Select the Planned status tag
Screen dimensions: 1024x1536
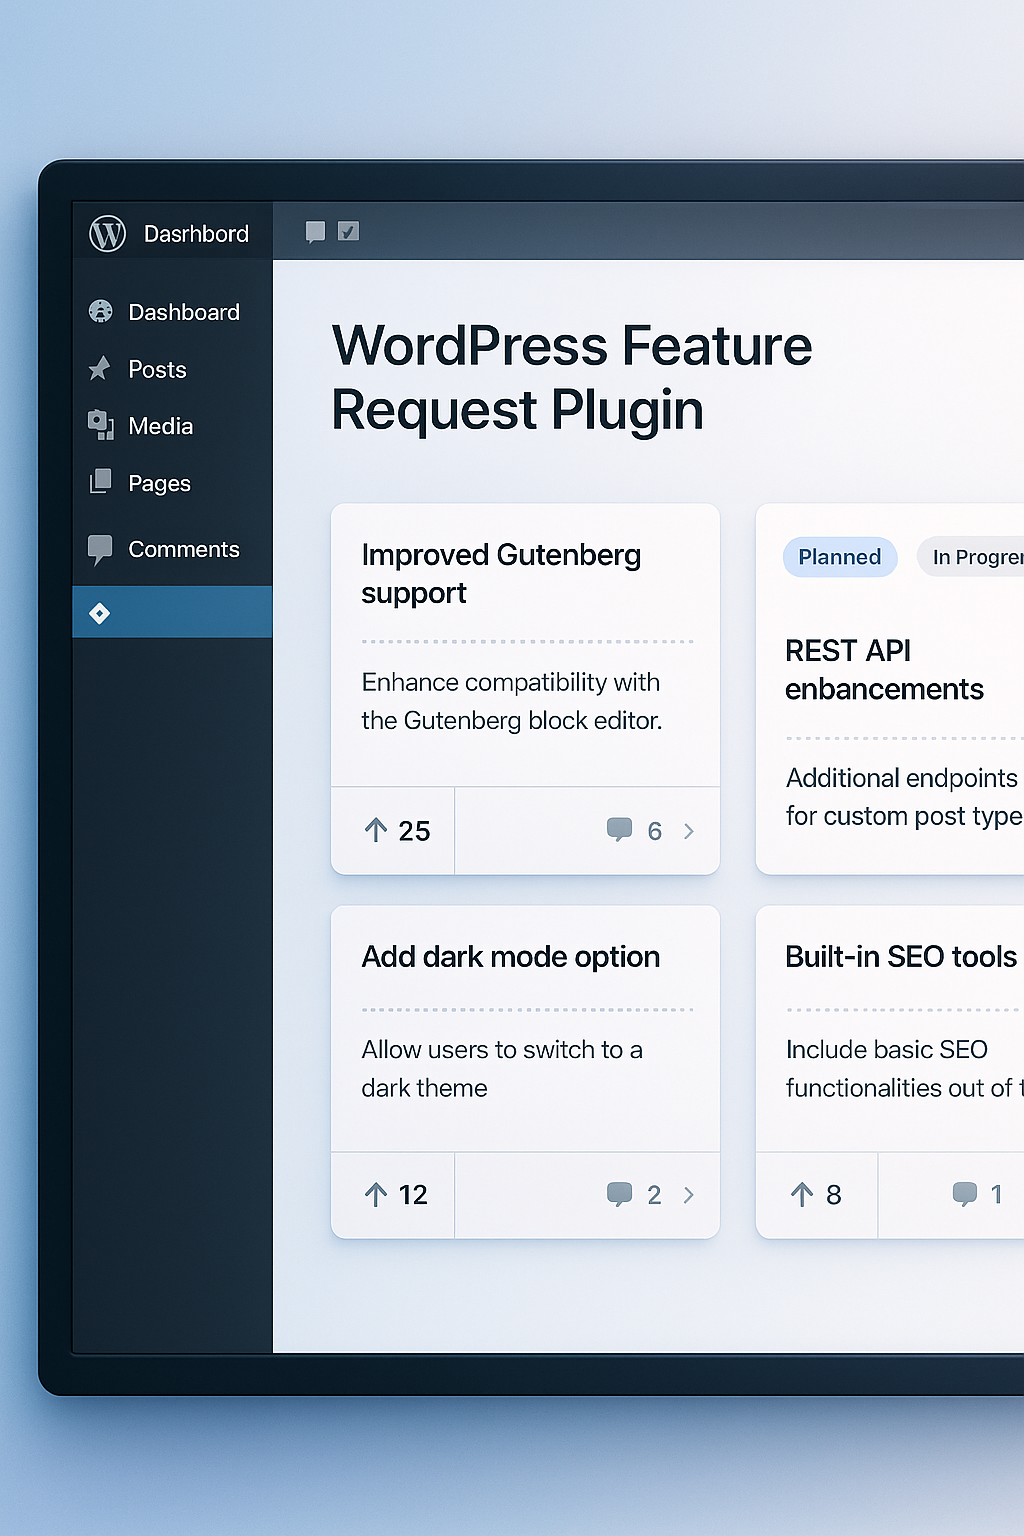(840, 557)
